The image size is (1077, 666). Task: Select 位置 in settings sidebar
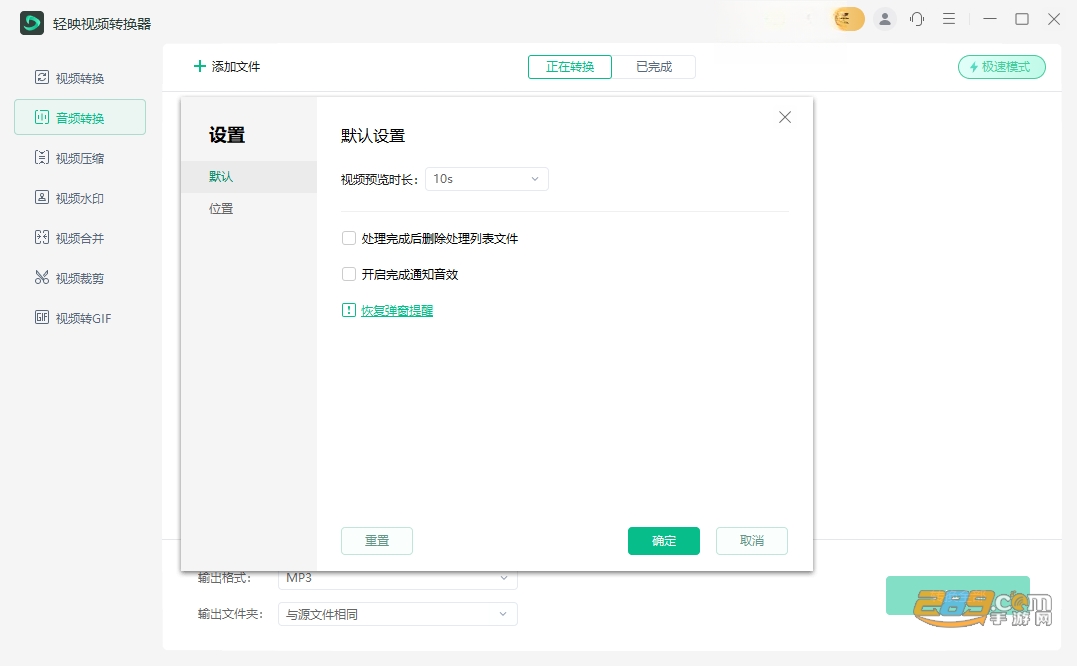click(249, 209)
